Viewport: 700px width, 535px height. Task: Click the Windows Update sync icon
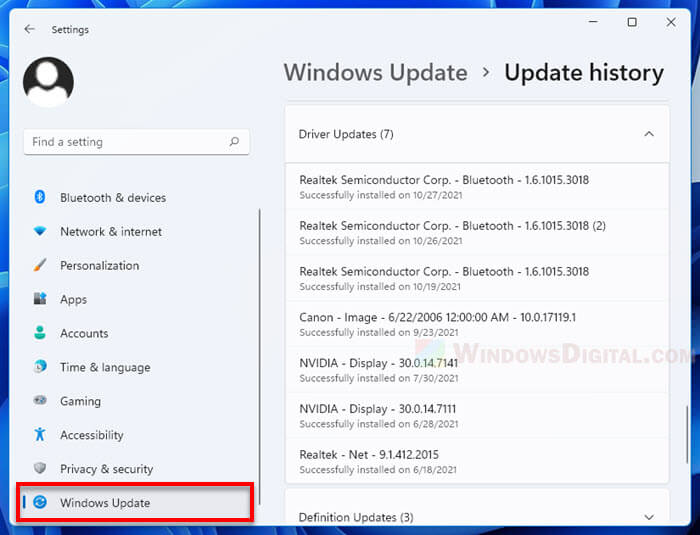coord(40,502)
